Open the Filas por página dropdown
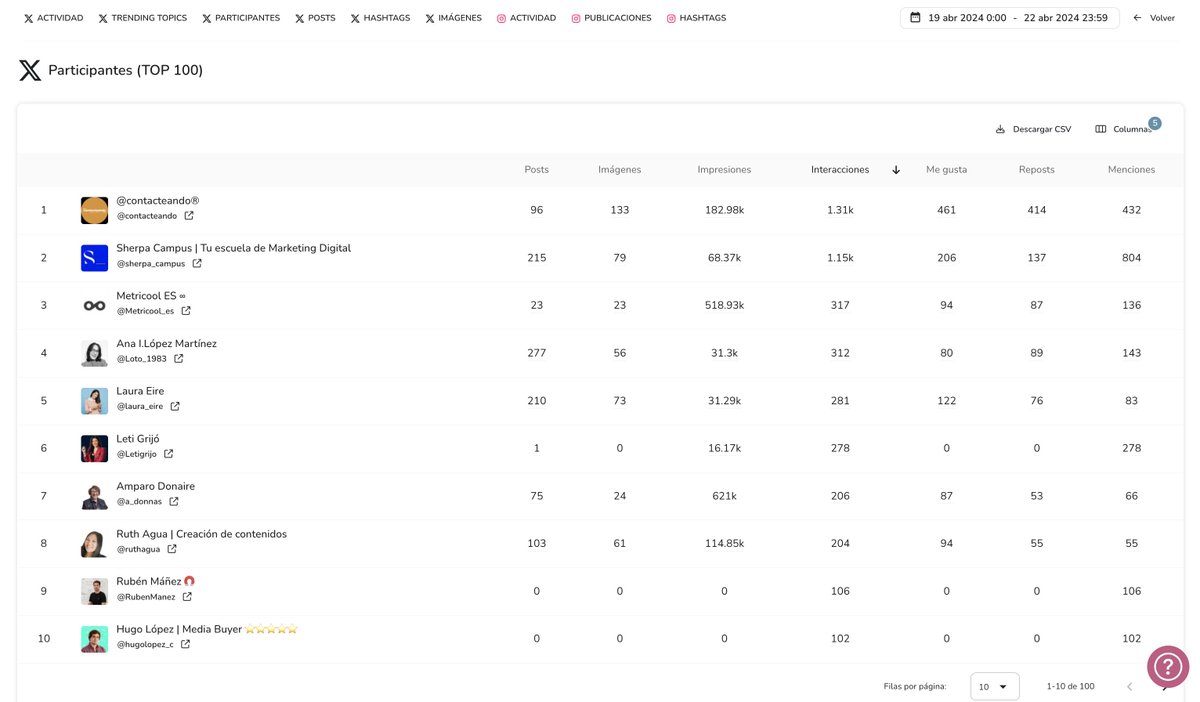The image size is (1200, 702). click(x=993, y=687)
